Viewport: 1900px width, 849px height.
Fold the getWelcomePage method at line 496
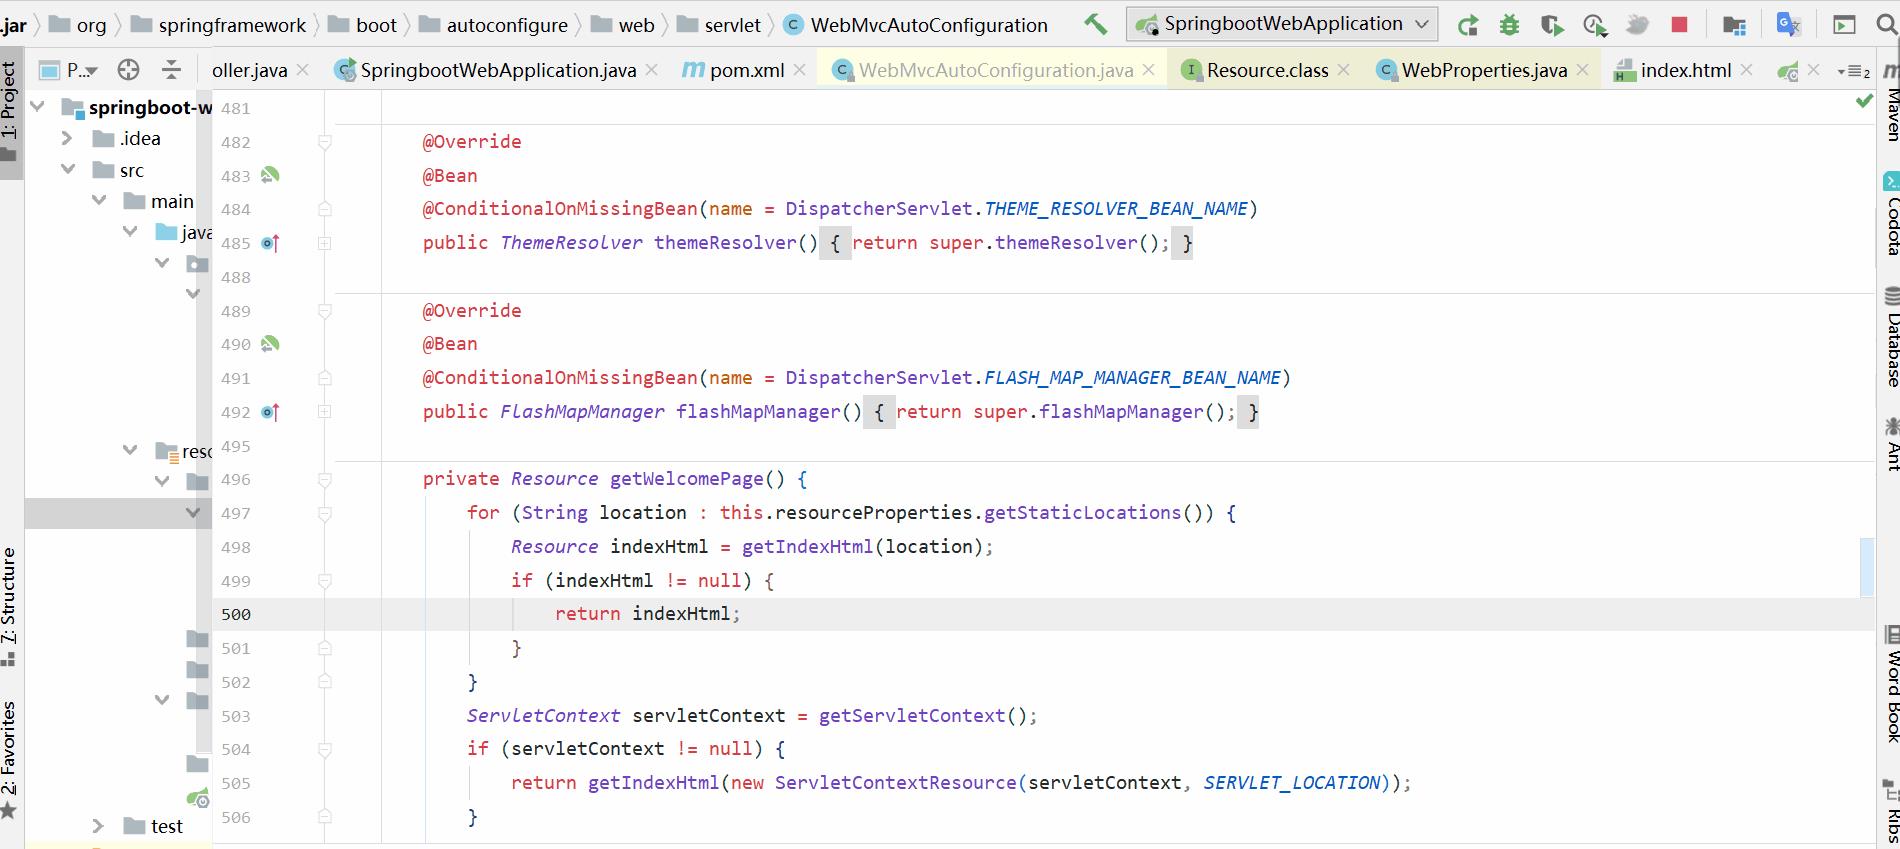[x=325, y=480]
